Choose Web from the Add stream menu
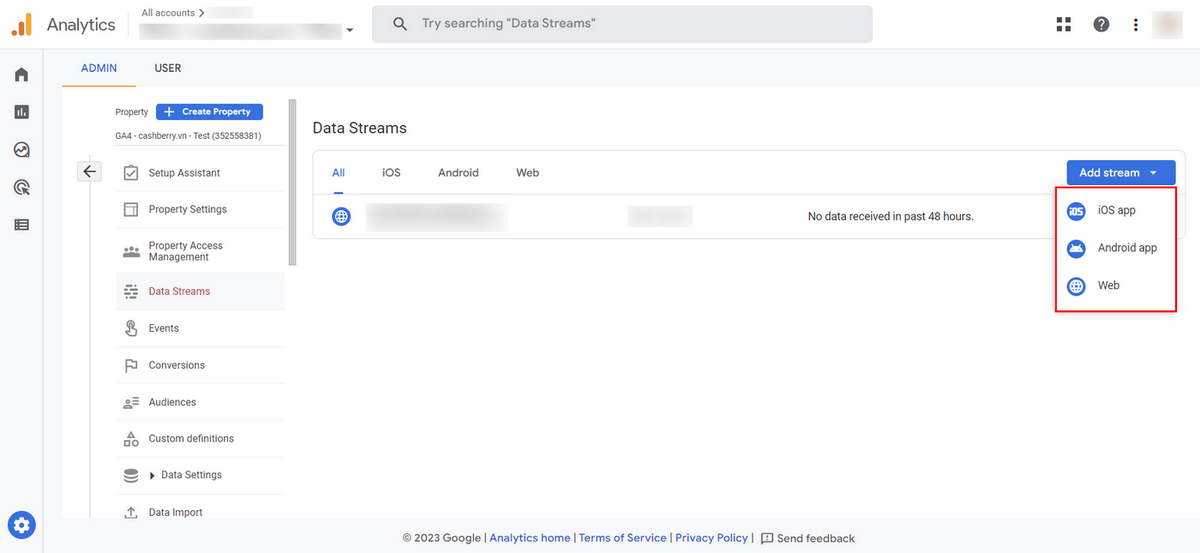Screen dimensions: 1200x553 pos(1116,285)
